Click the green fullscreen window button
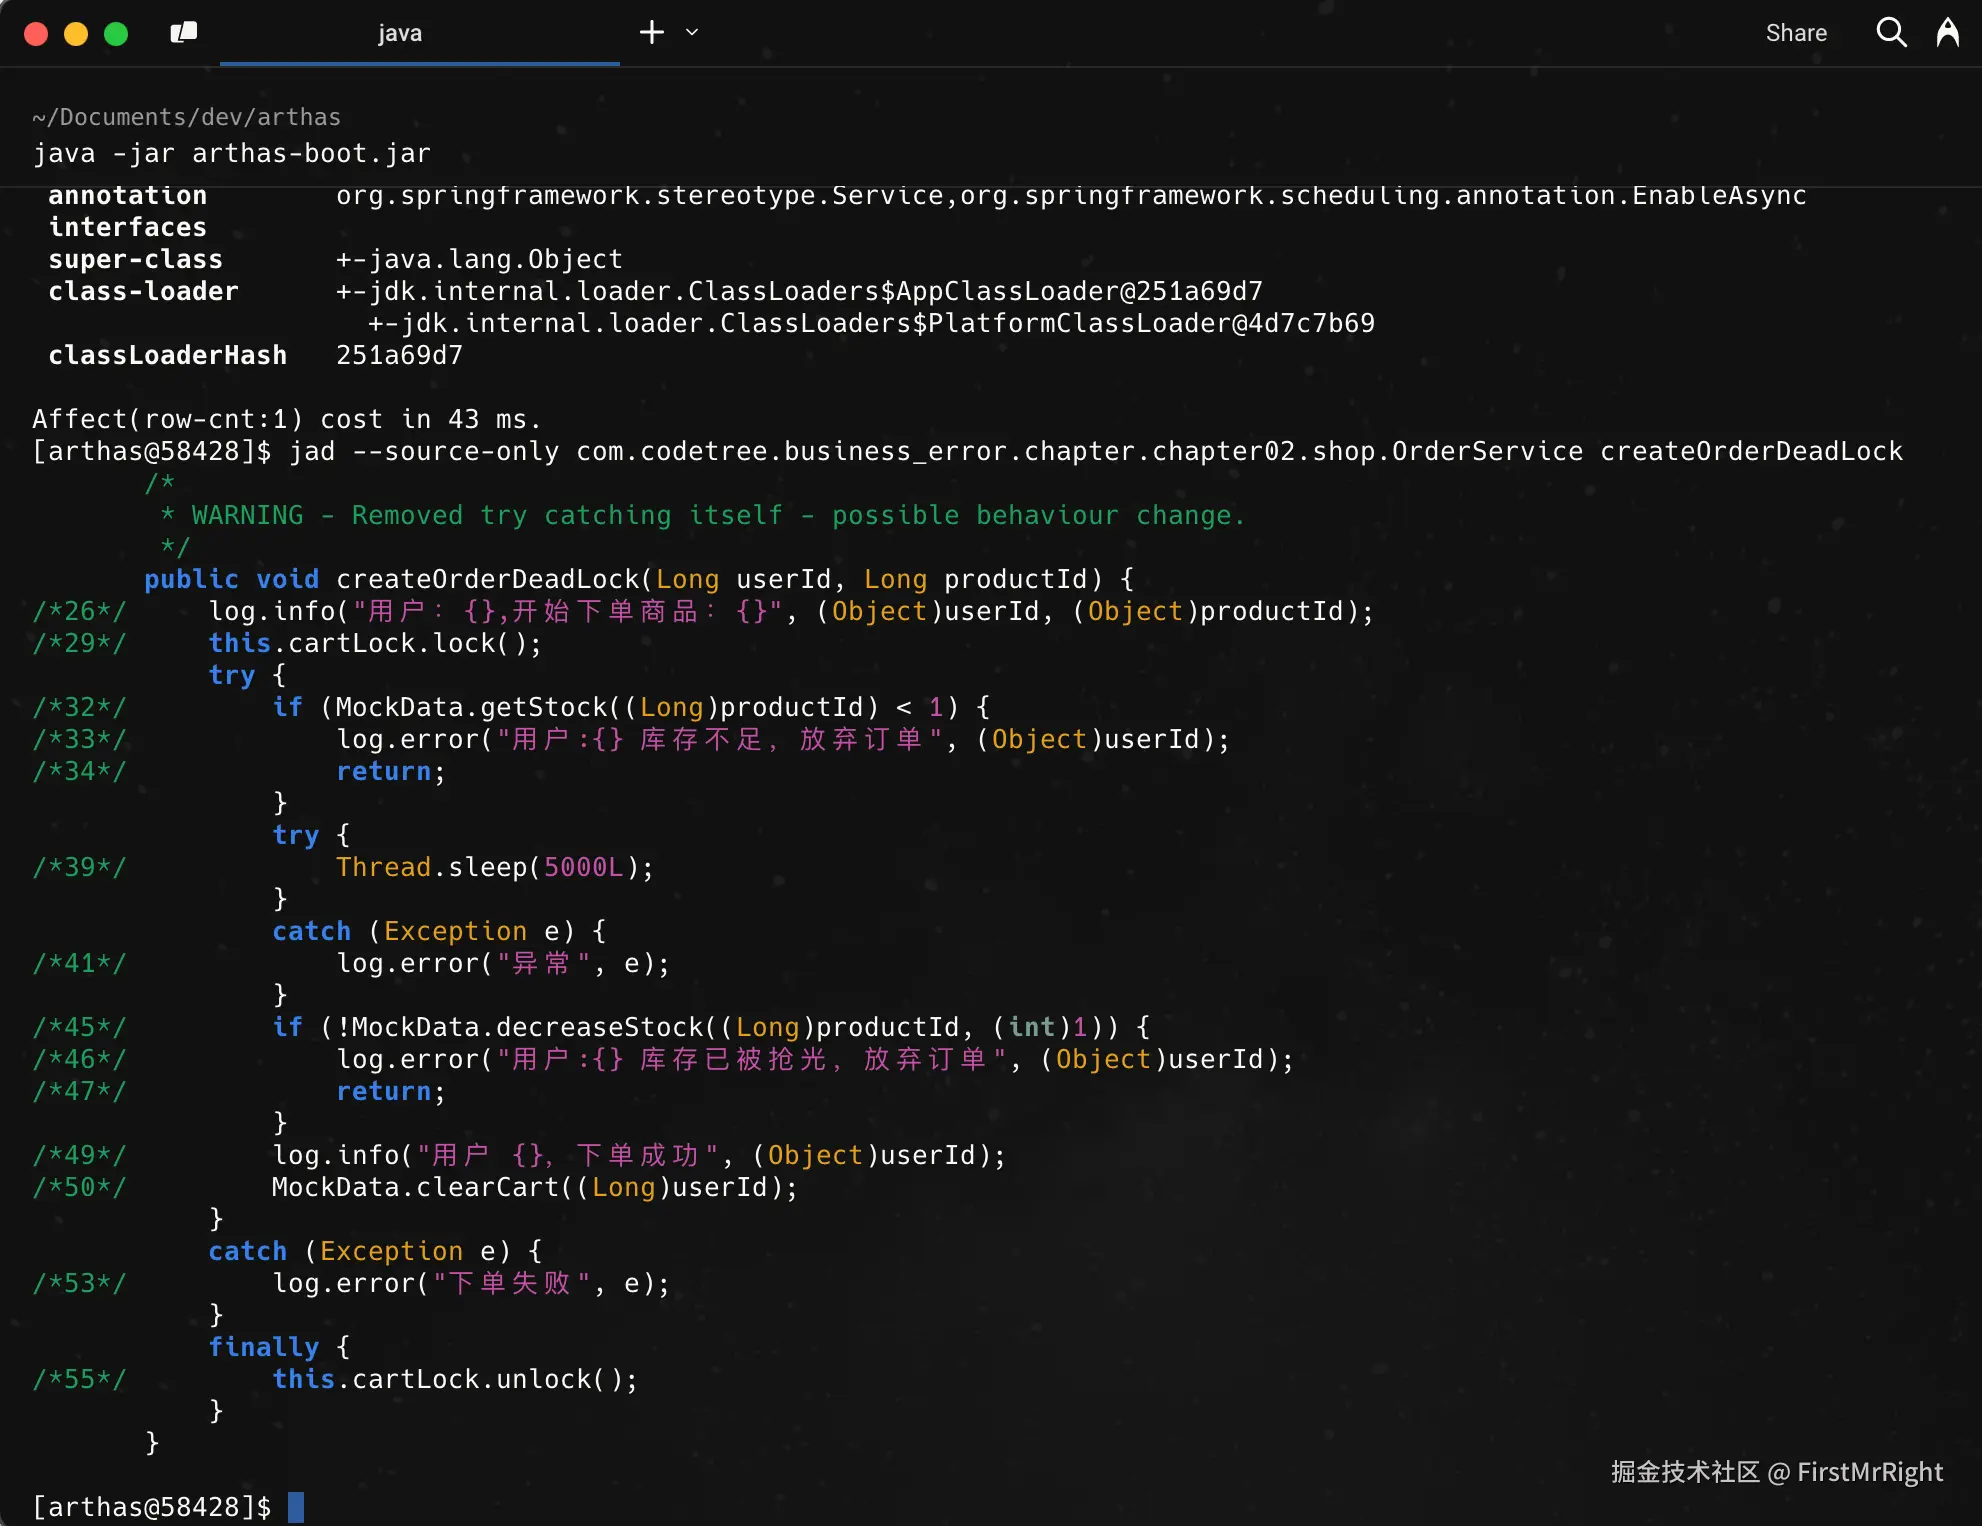Viewport: 1982px width, 1526px height. 116,34
